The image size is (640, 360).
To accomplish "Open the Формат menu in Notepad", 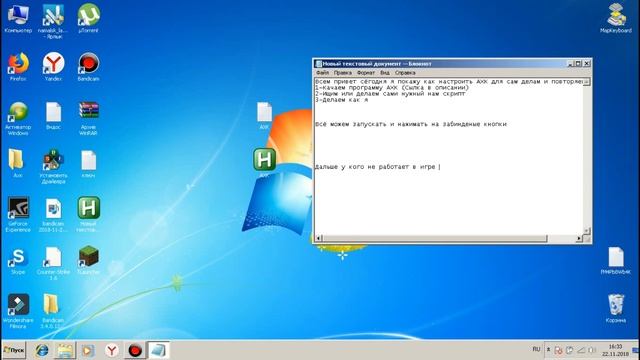I will pyautogui.click(x=366, y=73).
